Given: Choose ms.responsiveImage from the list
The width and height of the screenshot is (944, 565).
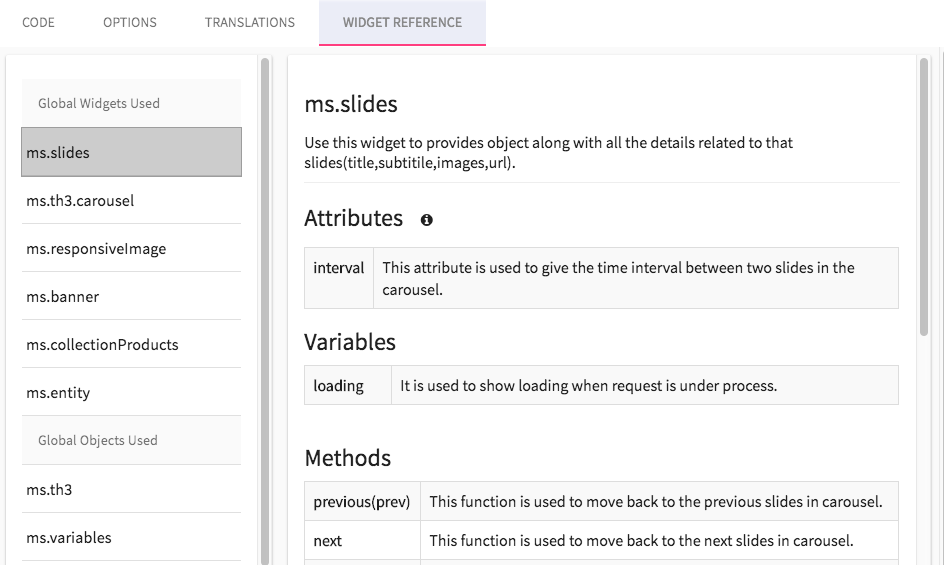Looking at the screenshot, I should [131, 248].
